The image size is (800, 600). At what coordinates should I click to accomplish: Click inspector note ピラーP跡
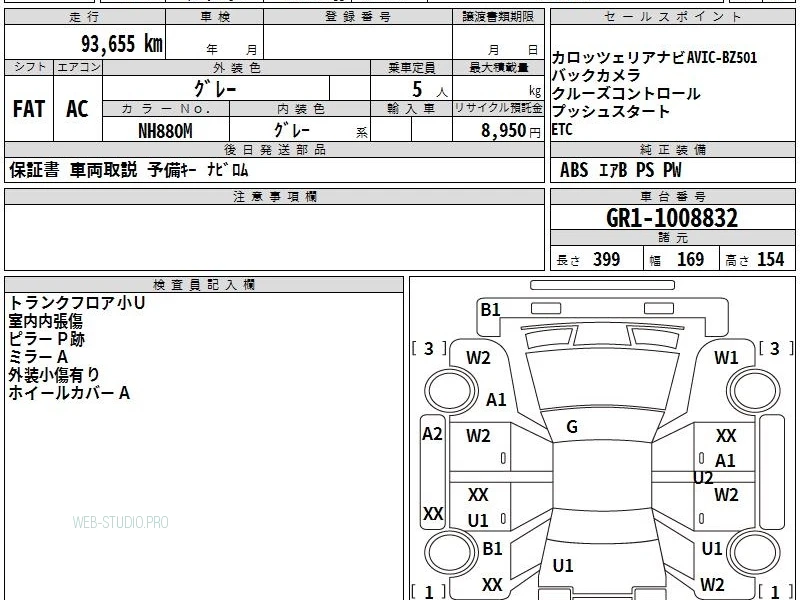click(x=46, y=339)
